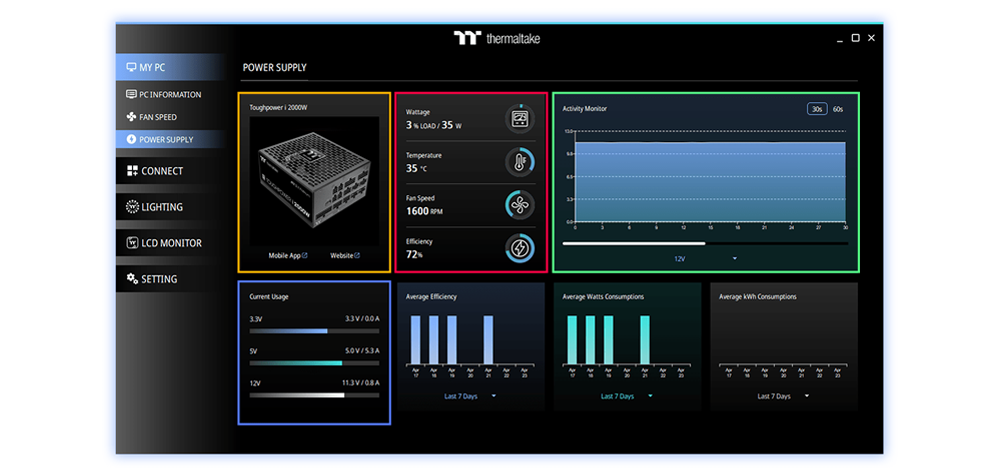Click the Thermaltake logo

pyautogui.click(x=497, y=38)
